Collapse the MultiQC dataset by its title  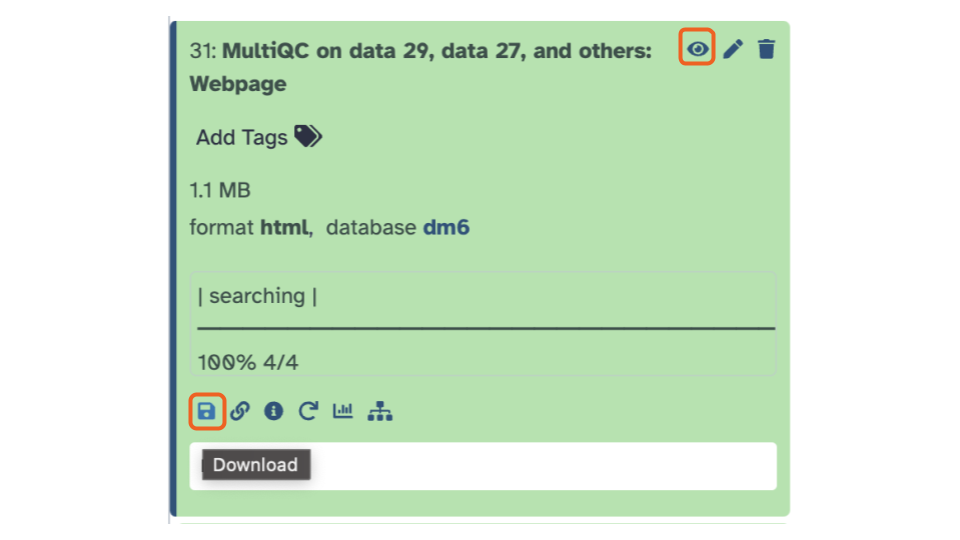point(420,67)
